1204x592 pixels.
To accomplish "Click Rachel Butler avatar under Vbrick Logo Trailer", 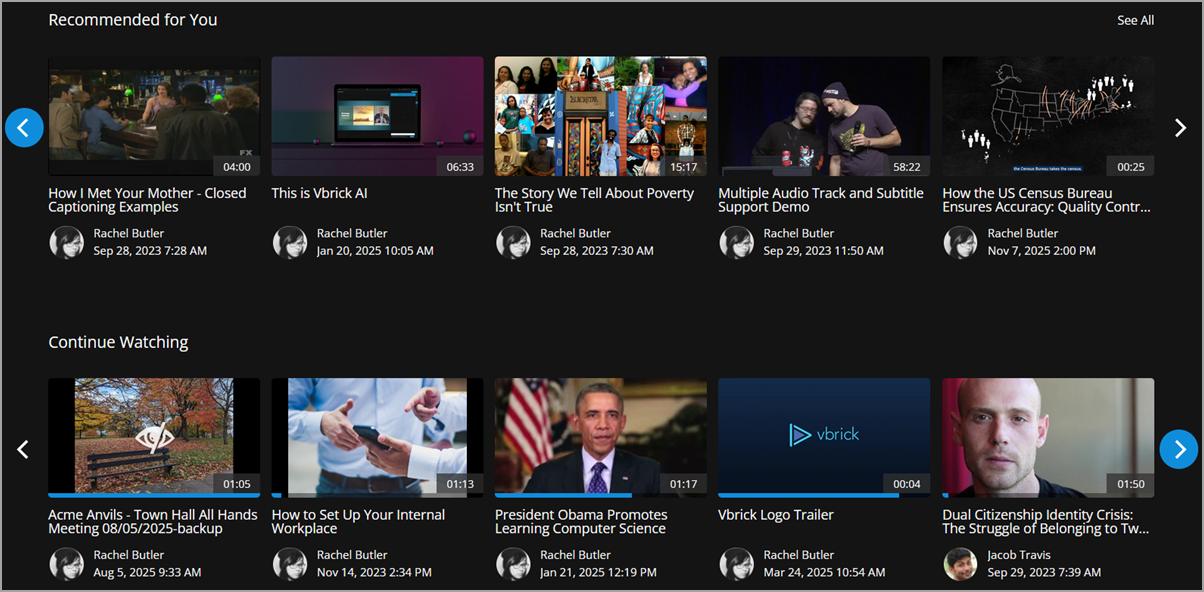I will coord(737,564).
